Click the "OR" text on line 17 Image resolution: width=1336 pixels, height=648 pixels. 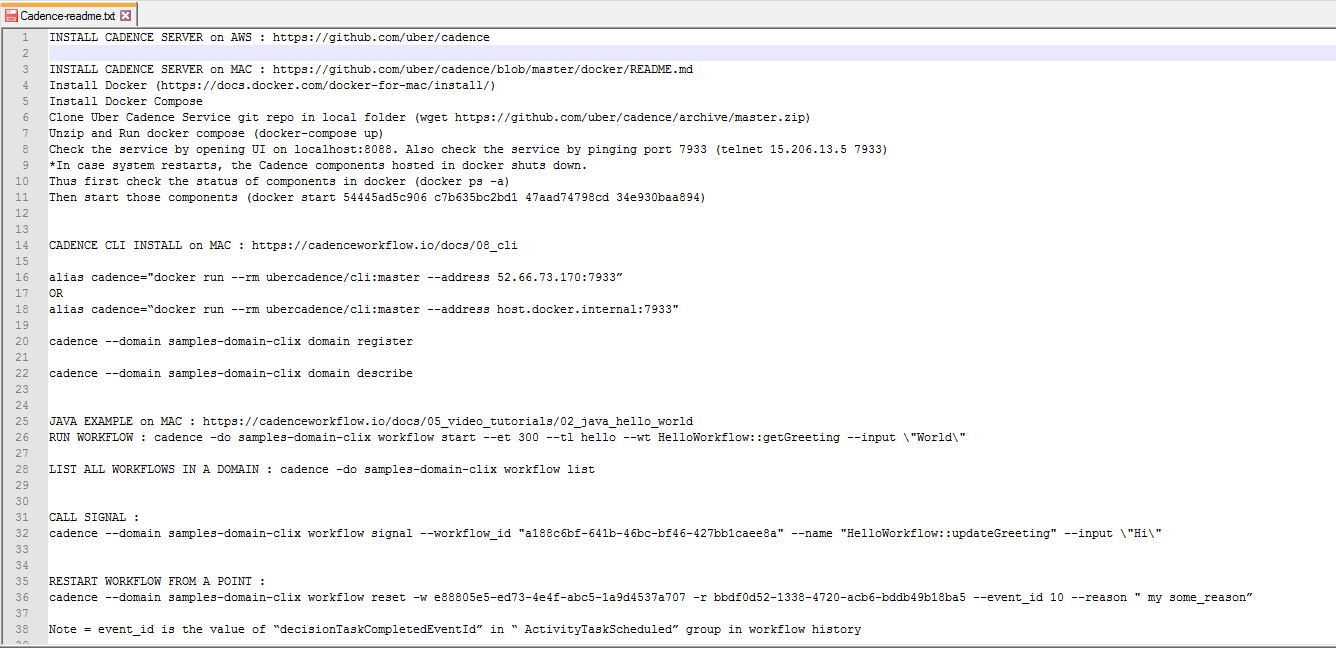56,293
